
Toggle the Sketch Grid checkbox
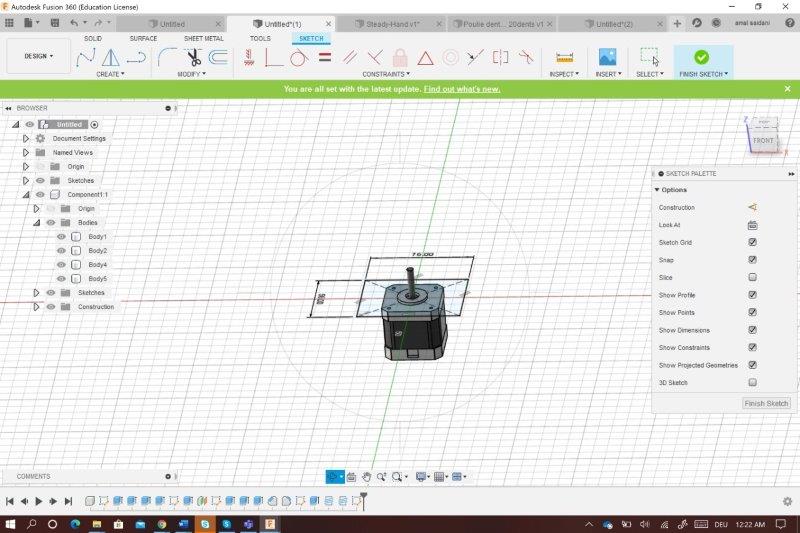[x=753, y=242]
